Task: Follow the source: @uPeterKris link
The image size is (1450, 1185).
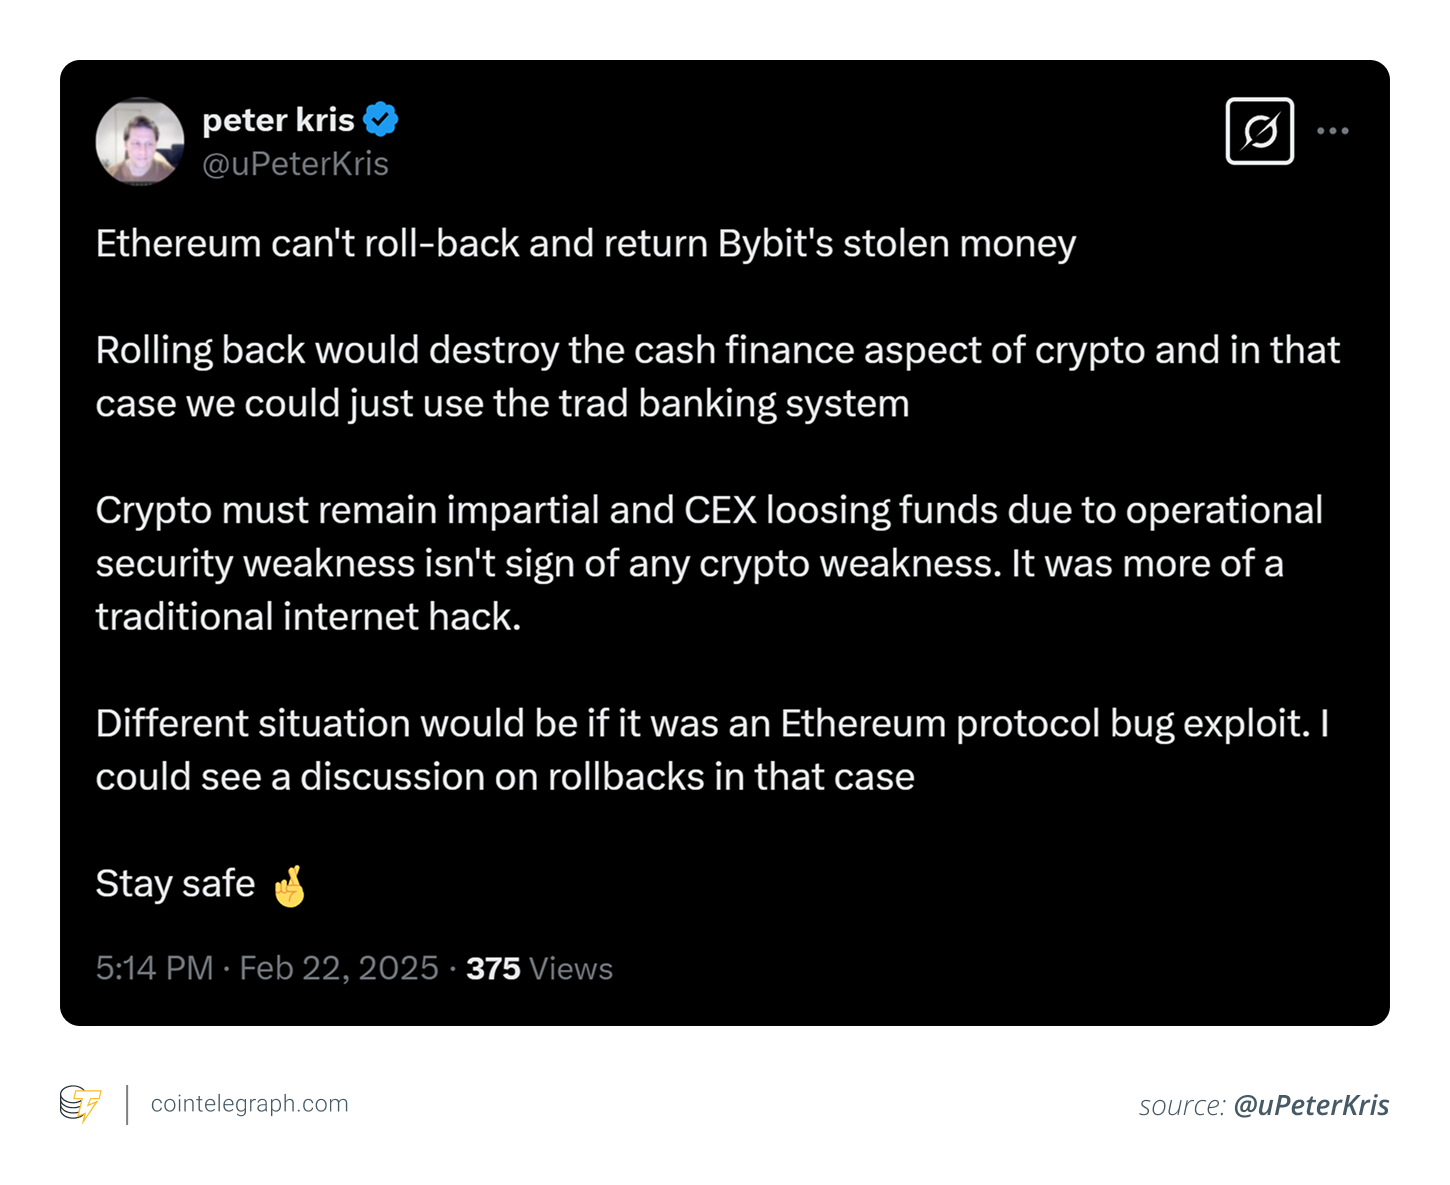Action: (x=1313, y=1106)
